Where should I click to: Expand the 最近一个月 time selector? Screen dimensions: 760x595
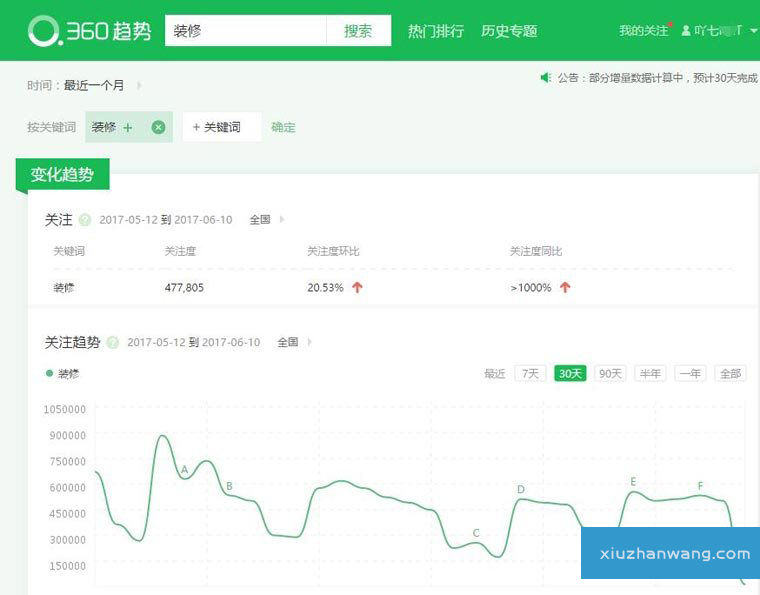click(x=139, y=86)
